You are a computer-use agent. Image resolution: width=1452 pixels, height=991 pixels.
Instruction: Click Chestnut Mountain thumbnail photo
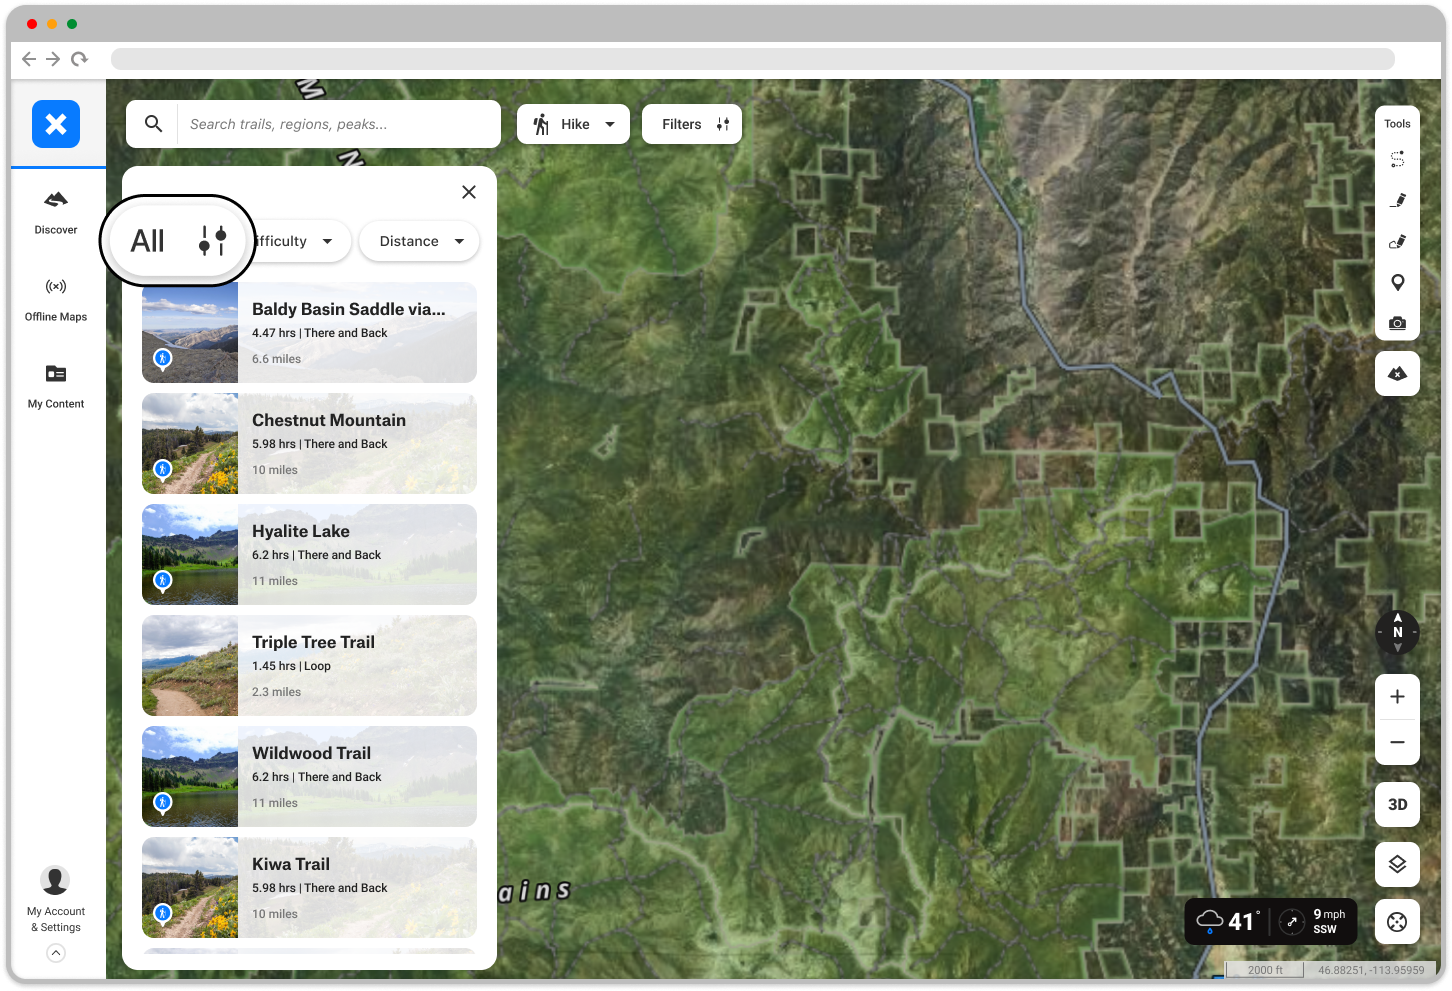tap(190, 444)
